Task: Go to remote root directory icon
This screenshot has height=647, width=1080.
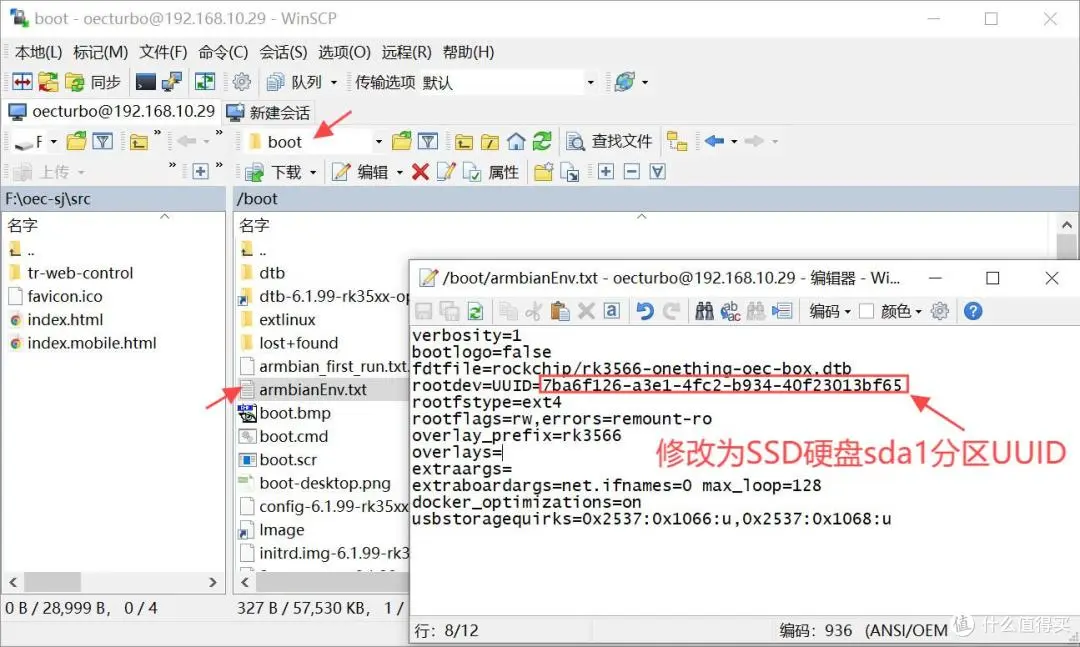Action: click(490, 141)
